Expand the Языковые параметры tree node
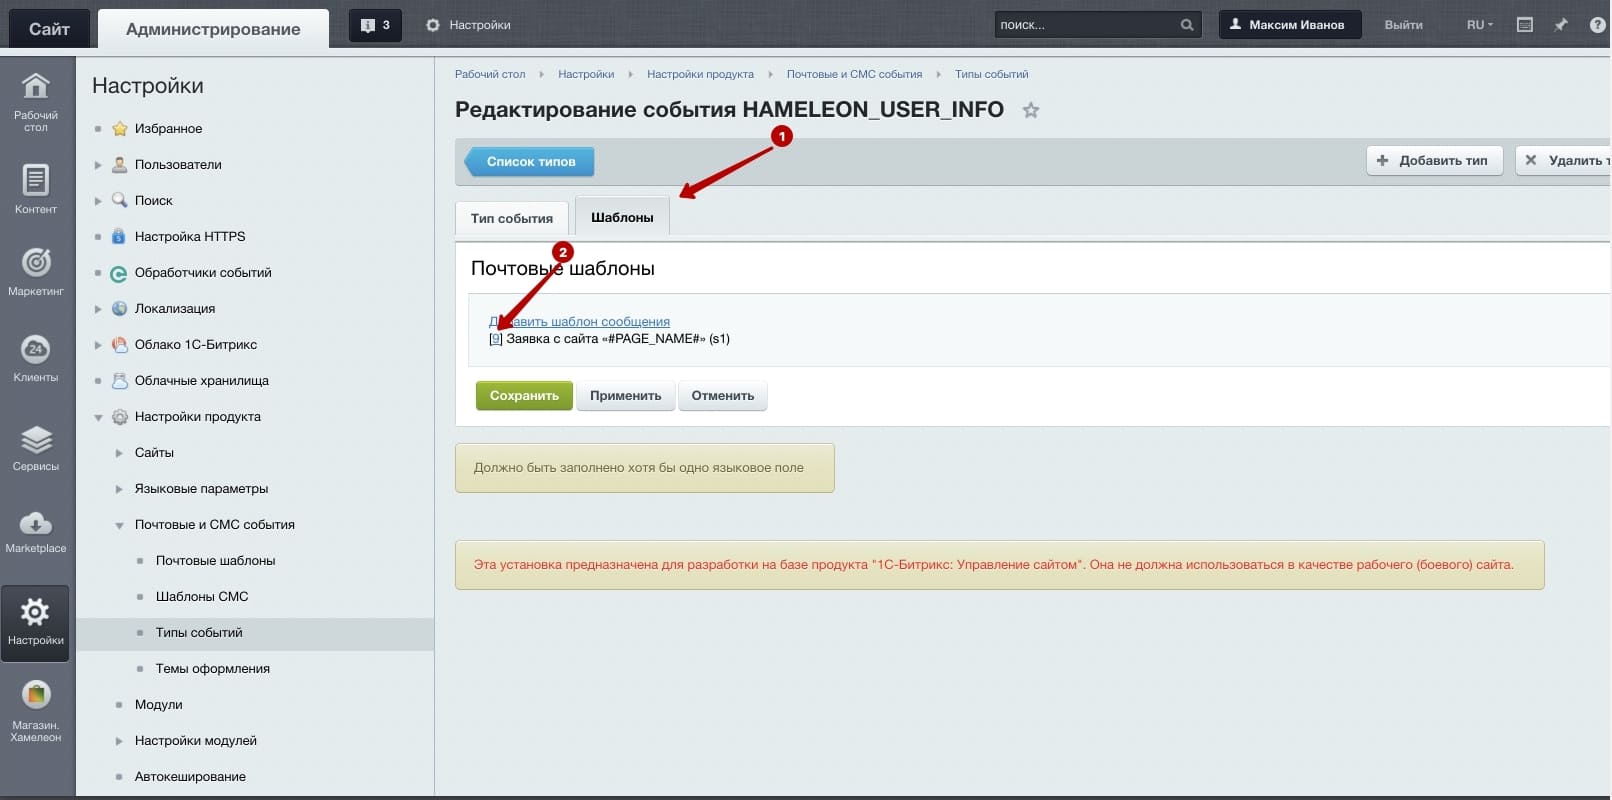The width and height of the screenshot is (1612, 800). [119, 489]
